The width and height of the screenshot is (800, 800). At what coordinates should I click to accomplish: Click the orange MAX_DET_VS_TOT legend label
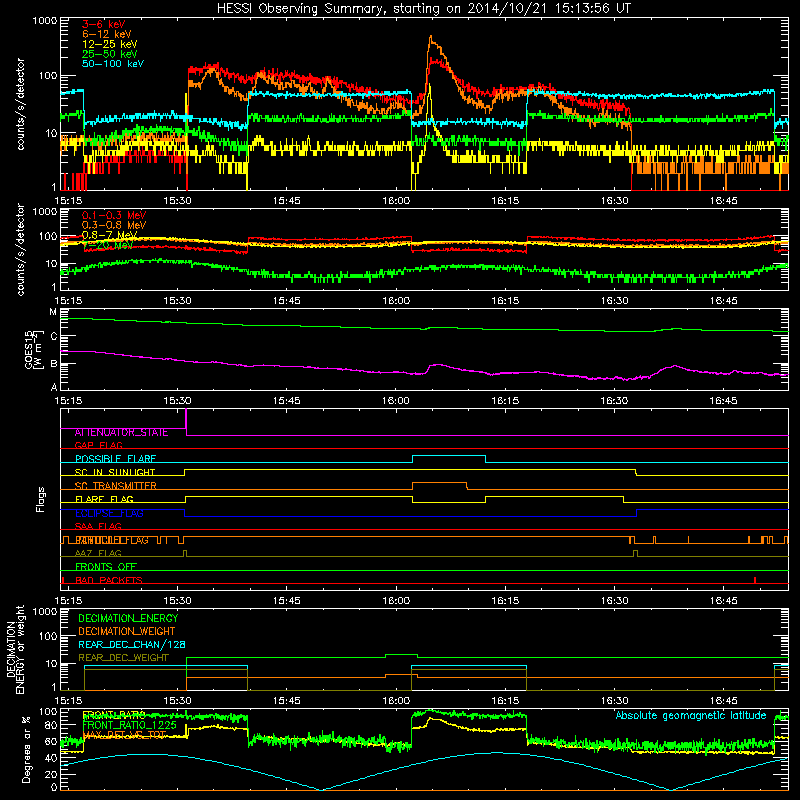point(124,735)
